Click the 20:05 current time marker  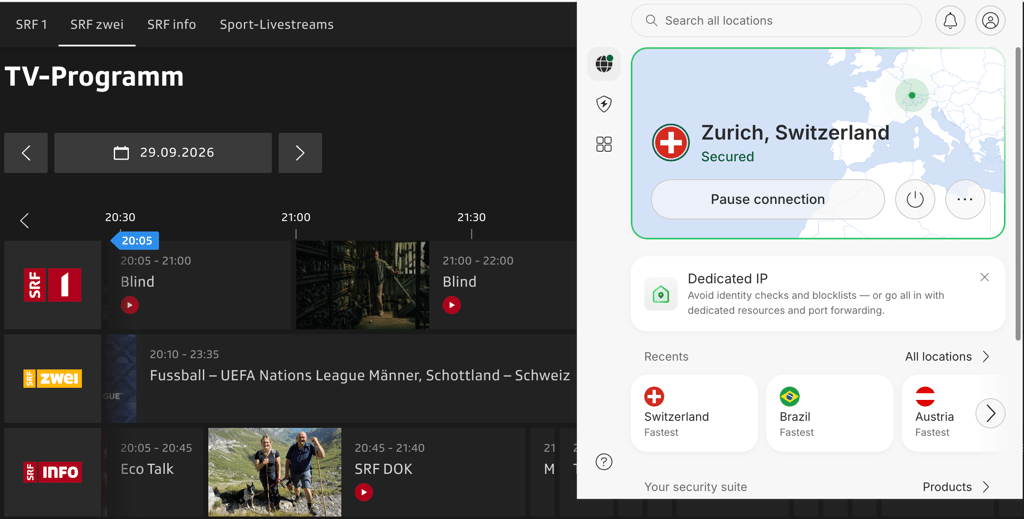135,240
